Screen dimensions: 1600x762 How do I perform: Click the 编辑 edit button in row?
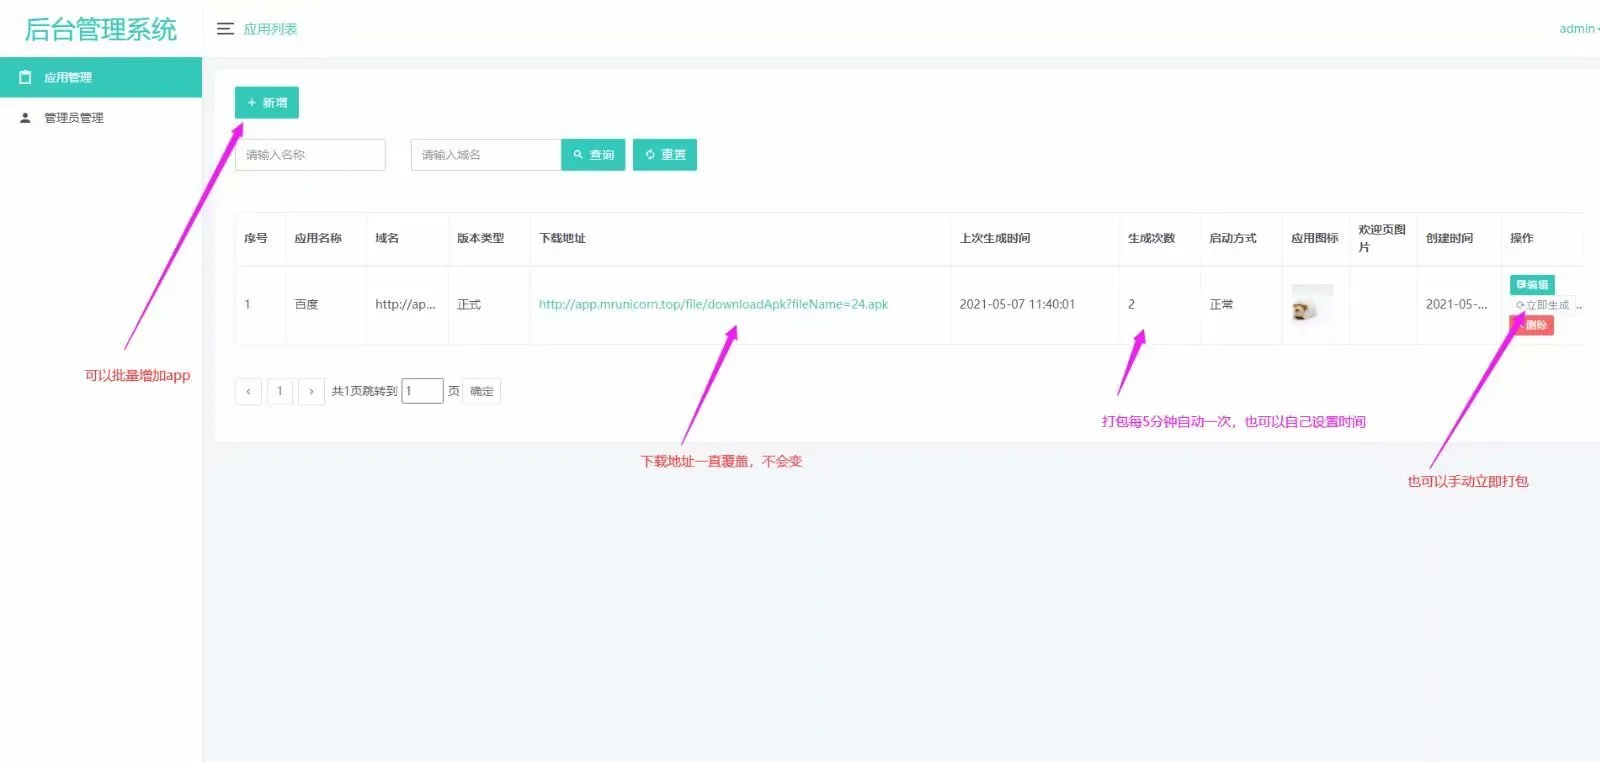1531,285
